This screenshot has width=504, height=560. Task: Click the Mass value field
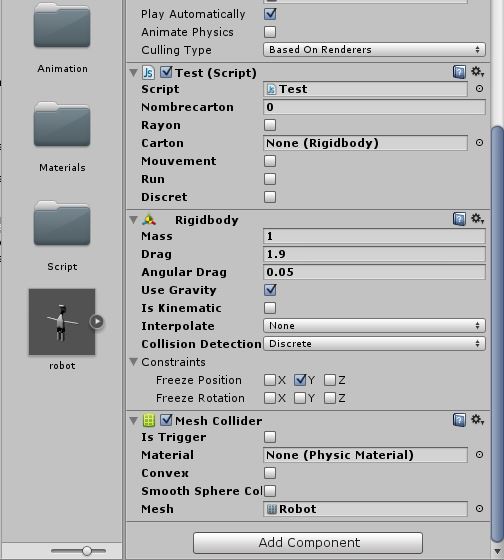click(x=374, y=236)
